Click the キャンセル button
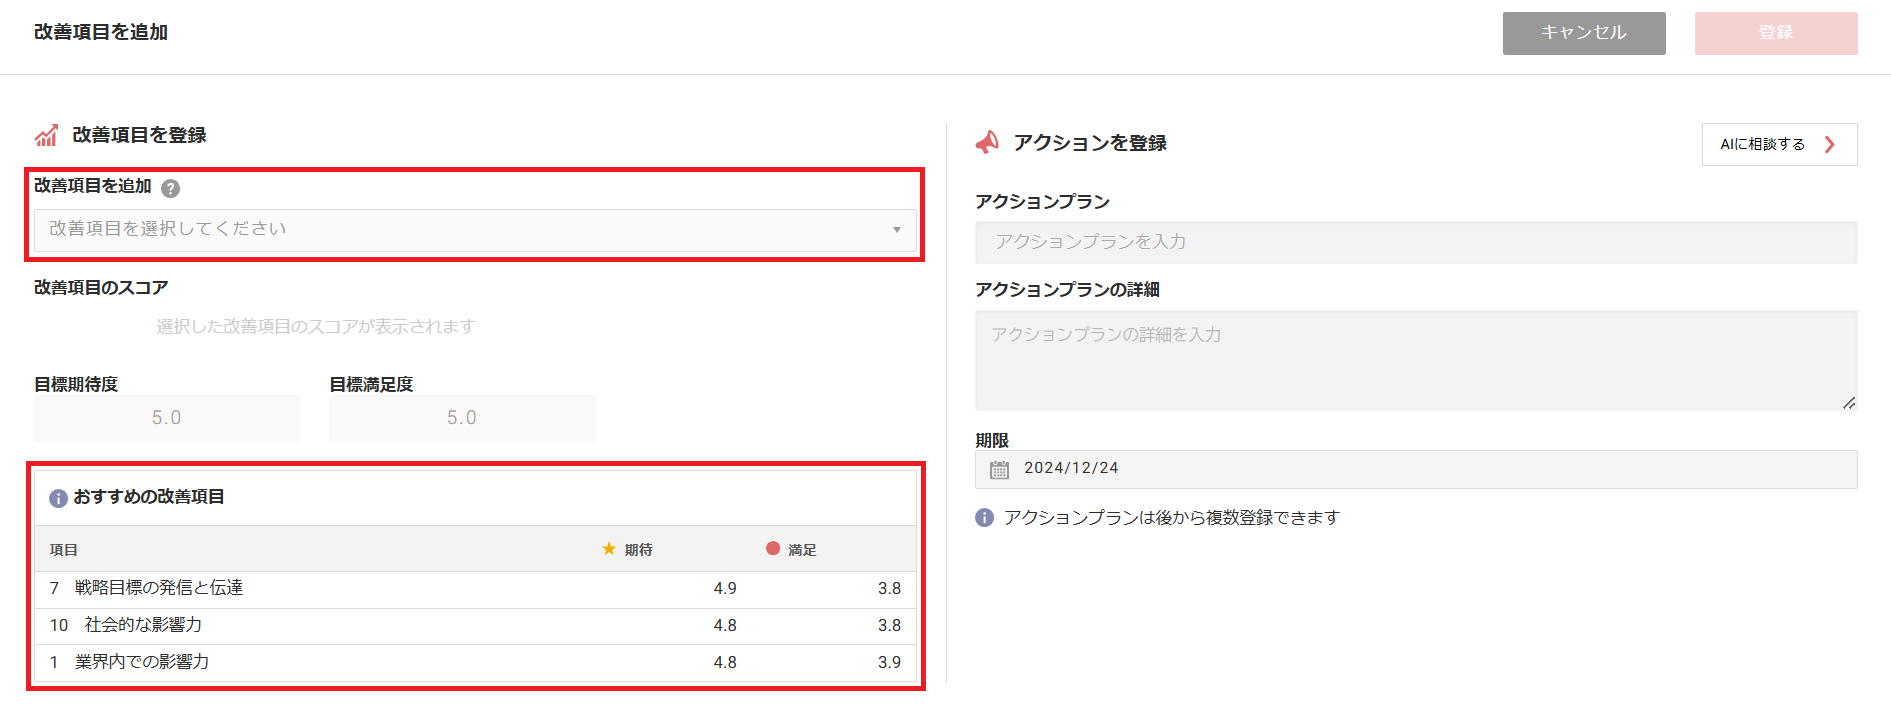 click(1584, 33)
